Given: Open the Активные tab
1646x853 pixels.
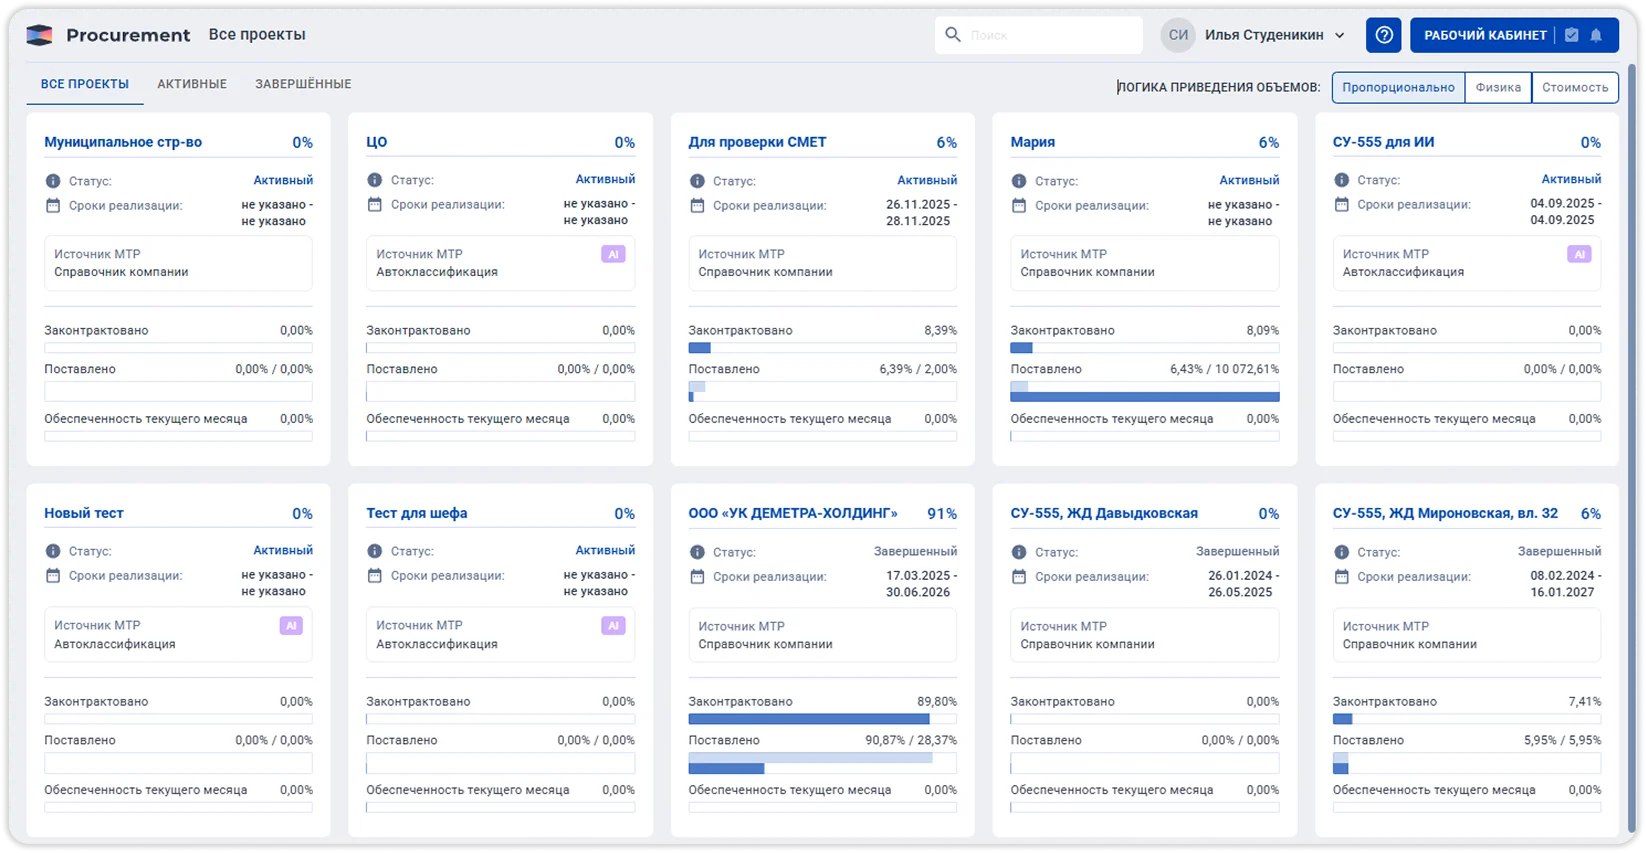Looking at the screenshot, I should click(x=192, y=84).
